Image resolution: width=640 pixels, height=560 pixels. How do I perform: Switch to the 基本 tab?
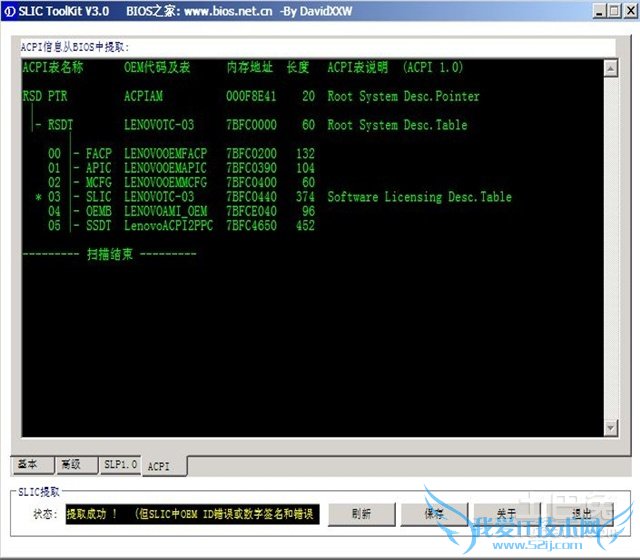point(28,464)
